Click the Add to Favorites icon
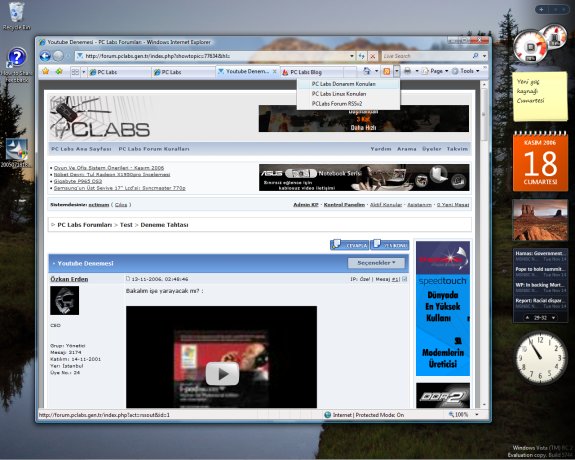 click(59, 71)
